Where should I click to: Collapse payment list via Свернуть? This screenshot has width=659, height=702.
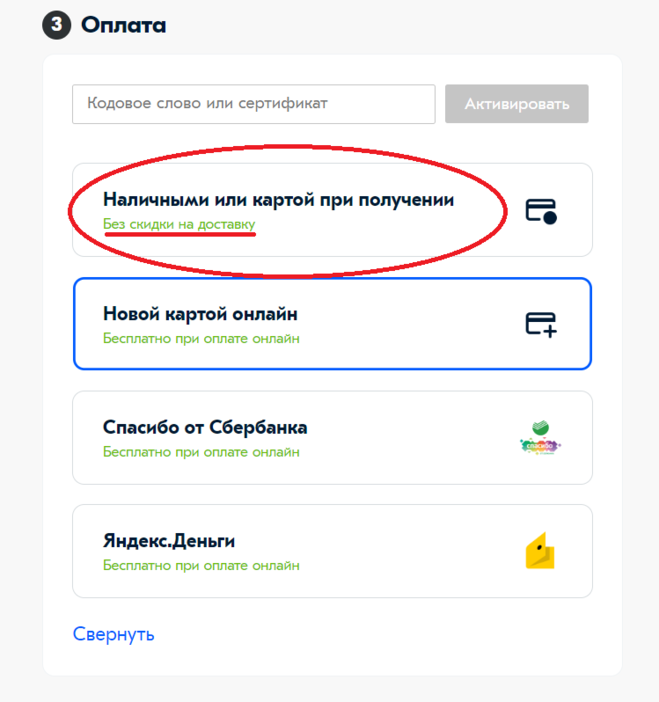(x=114, y=634)
